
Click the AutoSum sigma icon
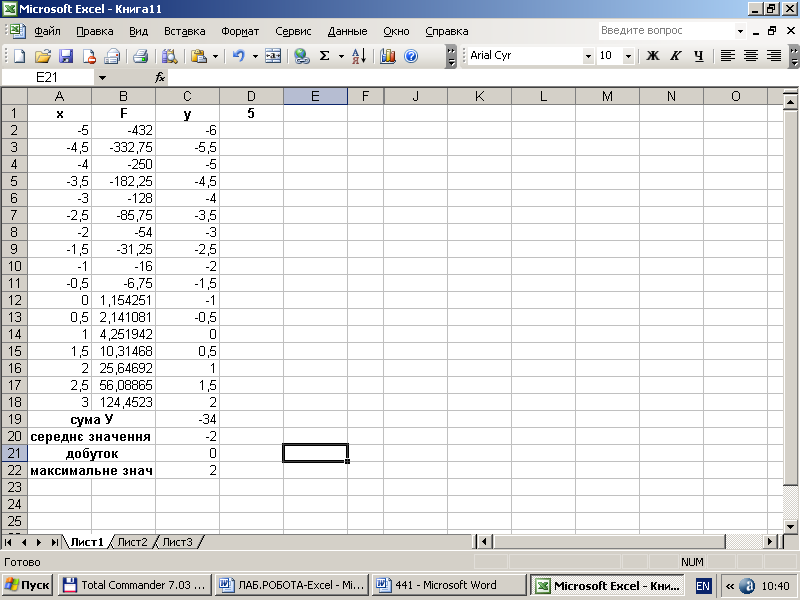point(324,56)
